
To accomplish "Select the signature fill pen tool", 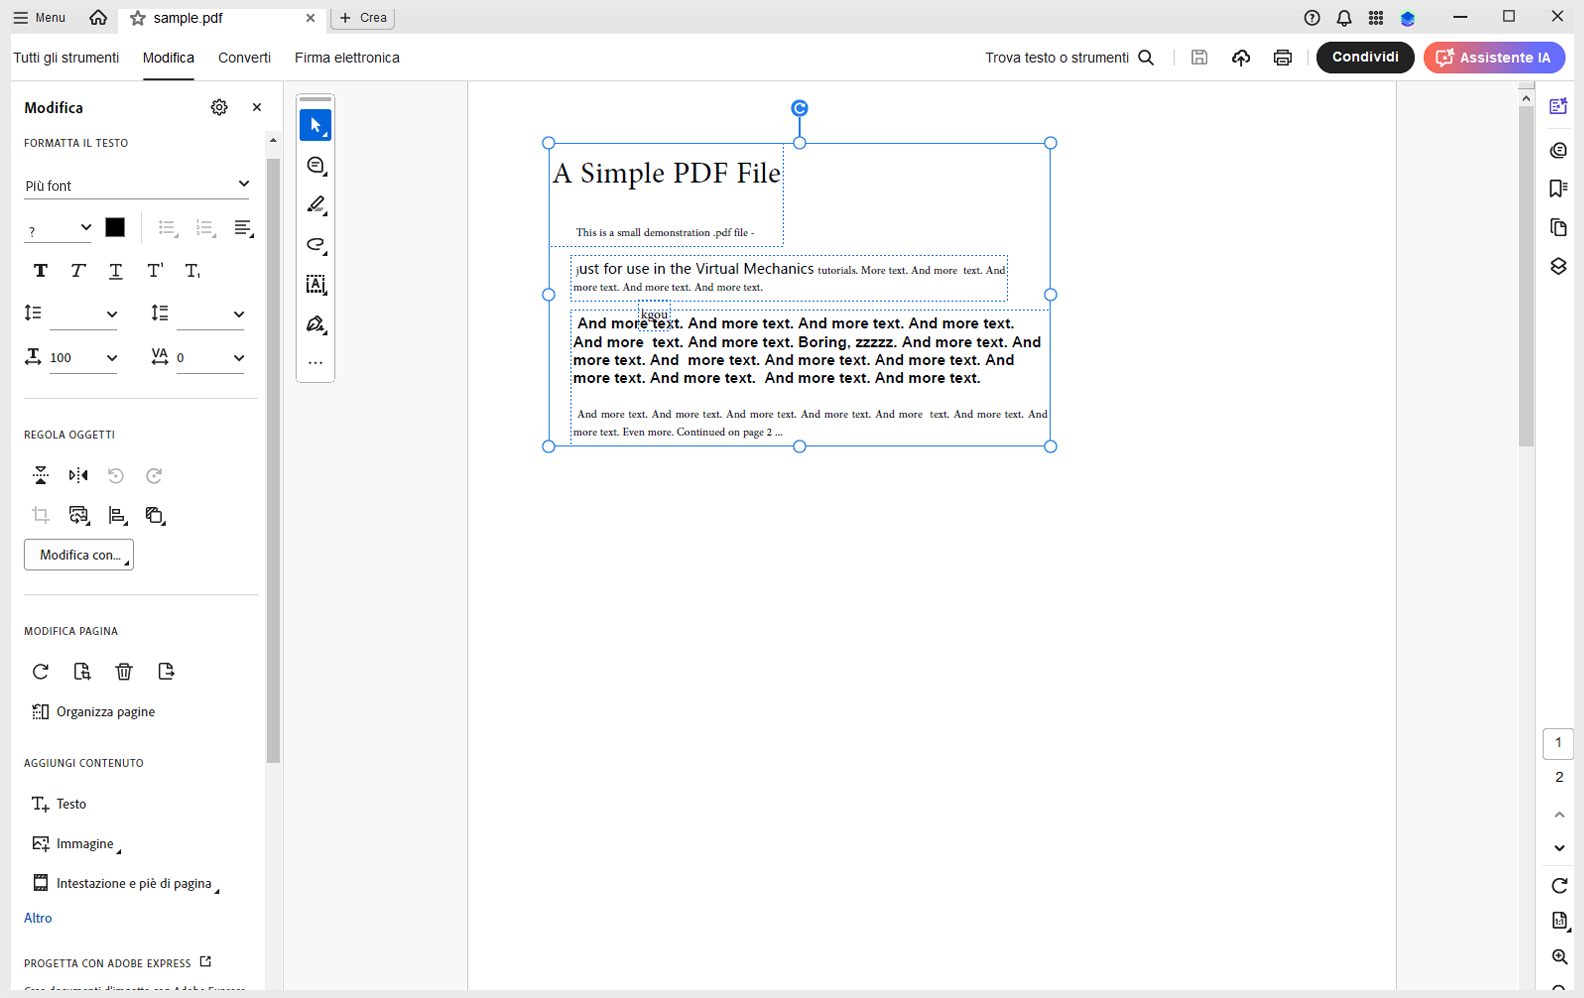I will point(316,325).
